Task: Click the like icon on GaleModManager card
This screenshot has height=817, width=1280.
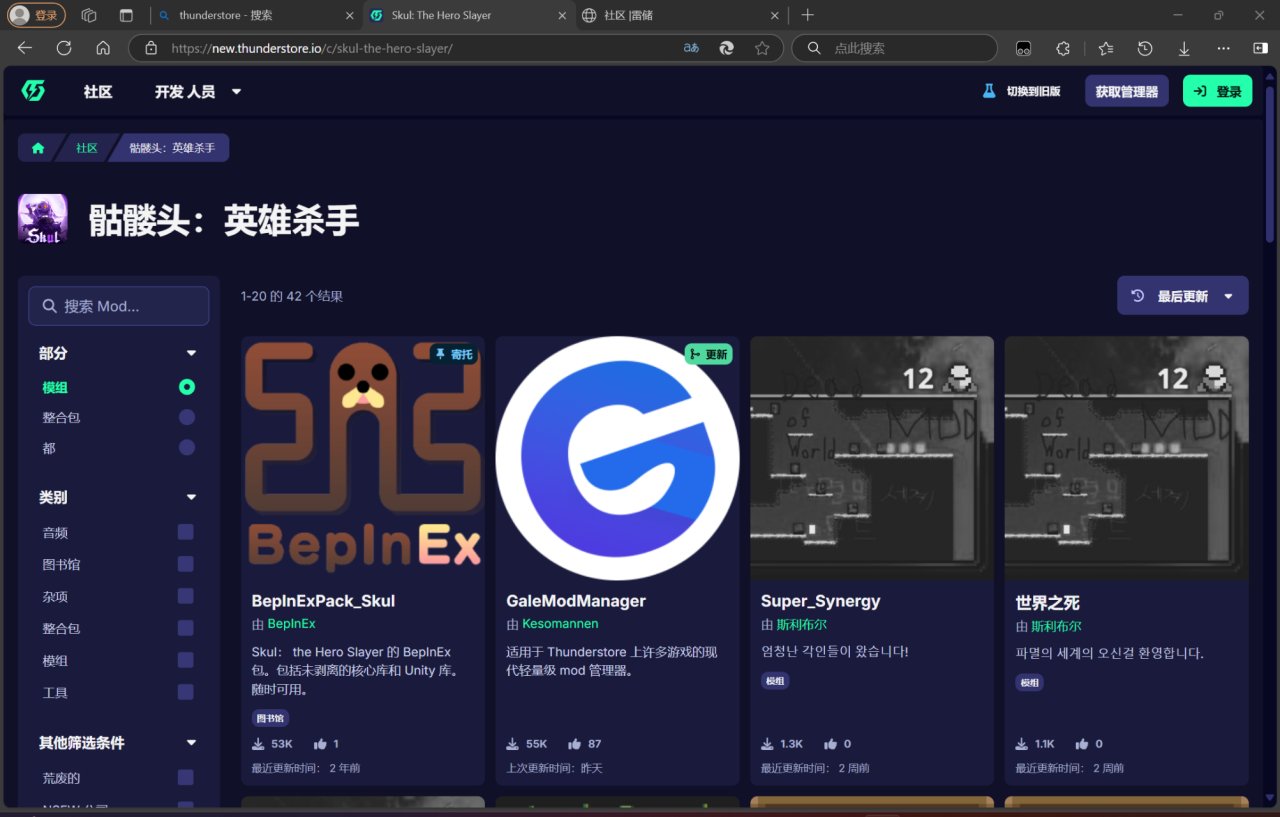Action: [575, 744]
